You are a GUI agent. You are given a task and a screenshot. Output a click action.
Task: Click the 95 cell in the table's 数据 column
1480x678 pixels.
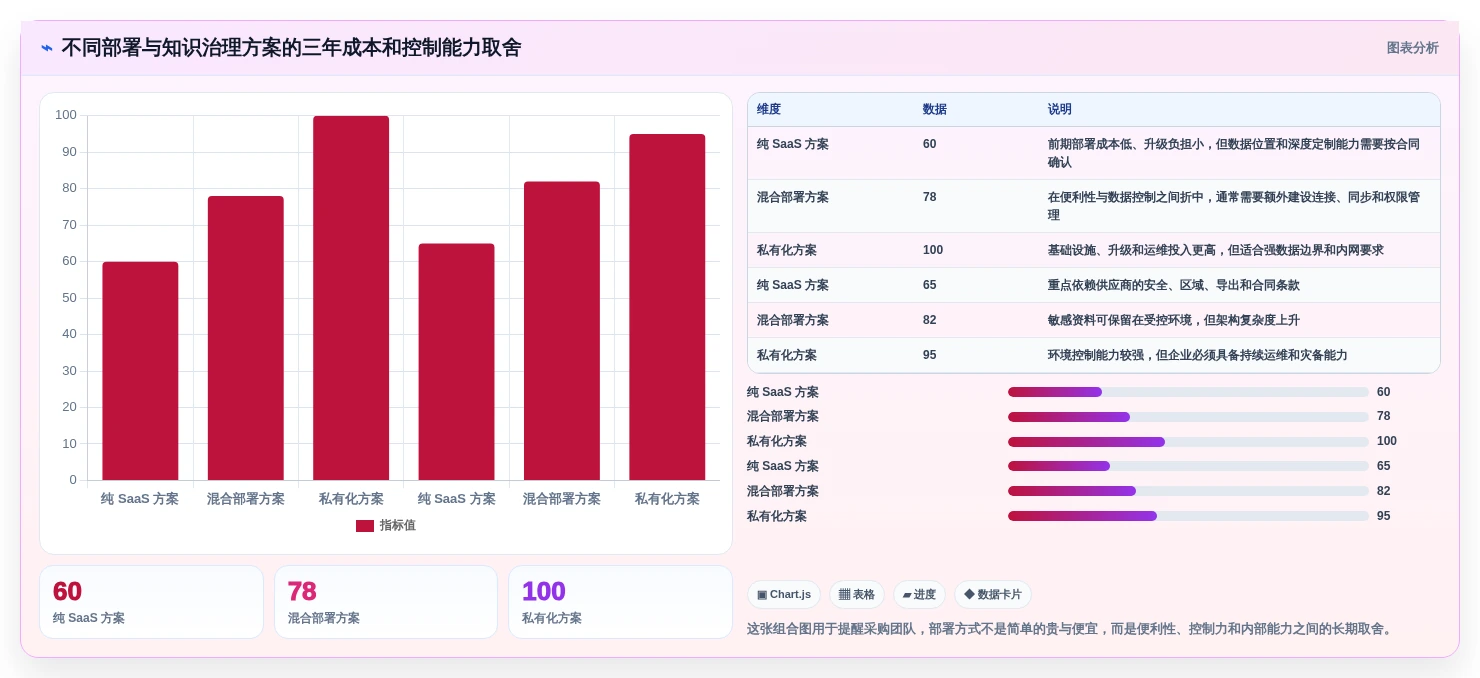(930, 355)
